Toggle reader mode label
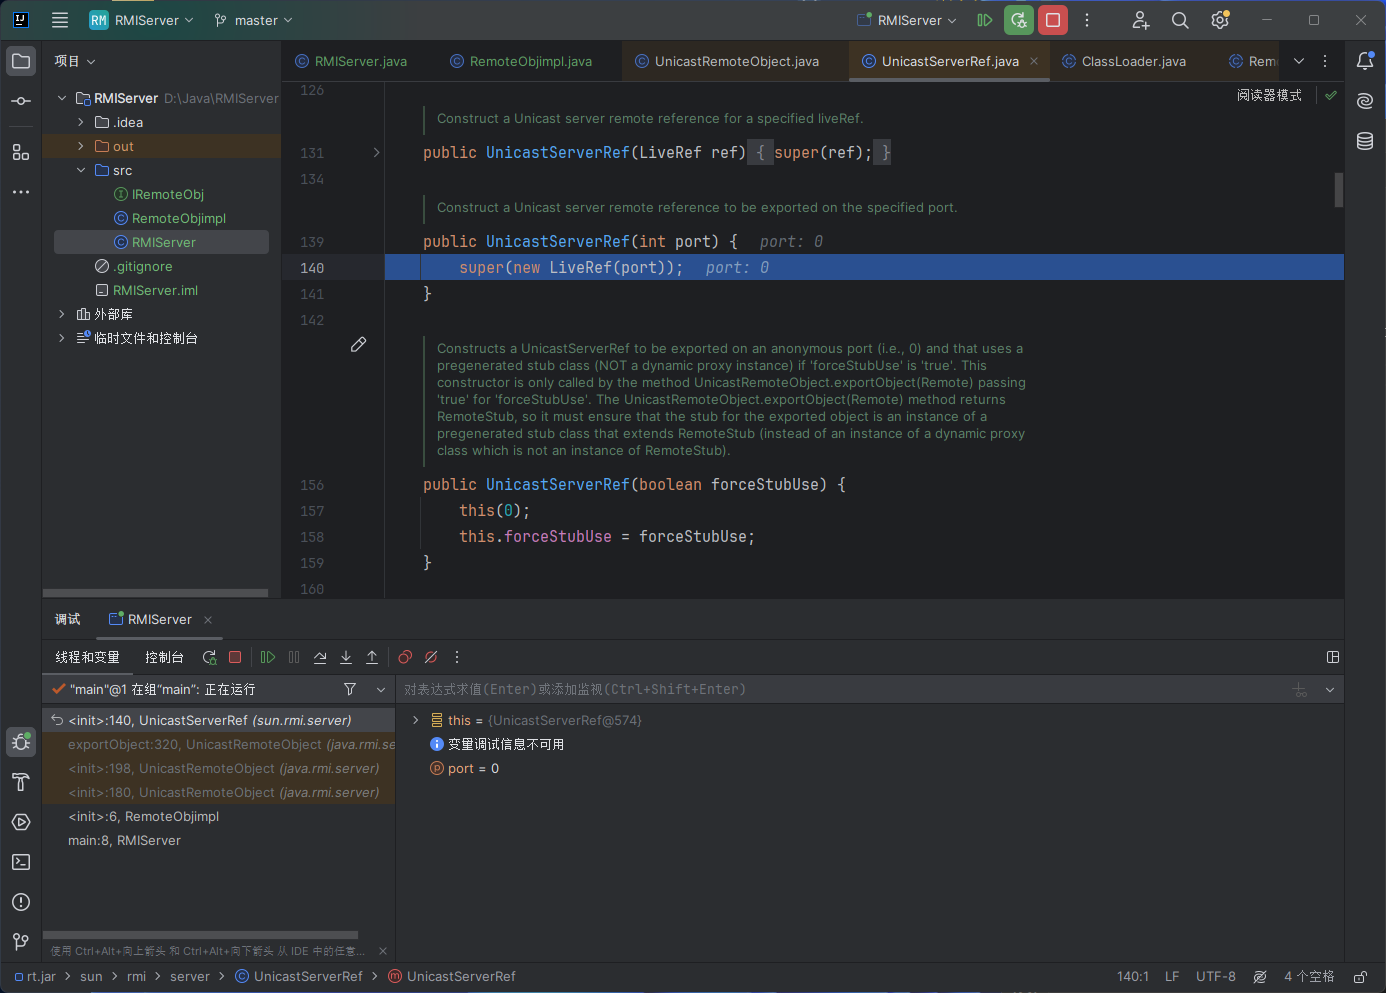This screenshot has height=993, width=1386. click(x=1269, y=95)
